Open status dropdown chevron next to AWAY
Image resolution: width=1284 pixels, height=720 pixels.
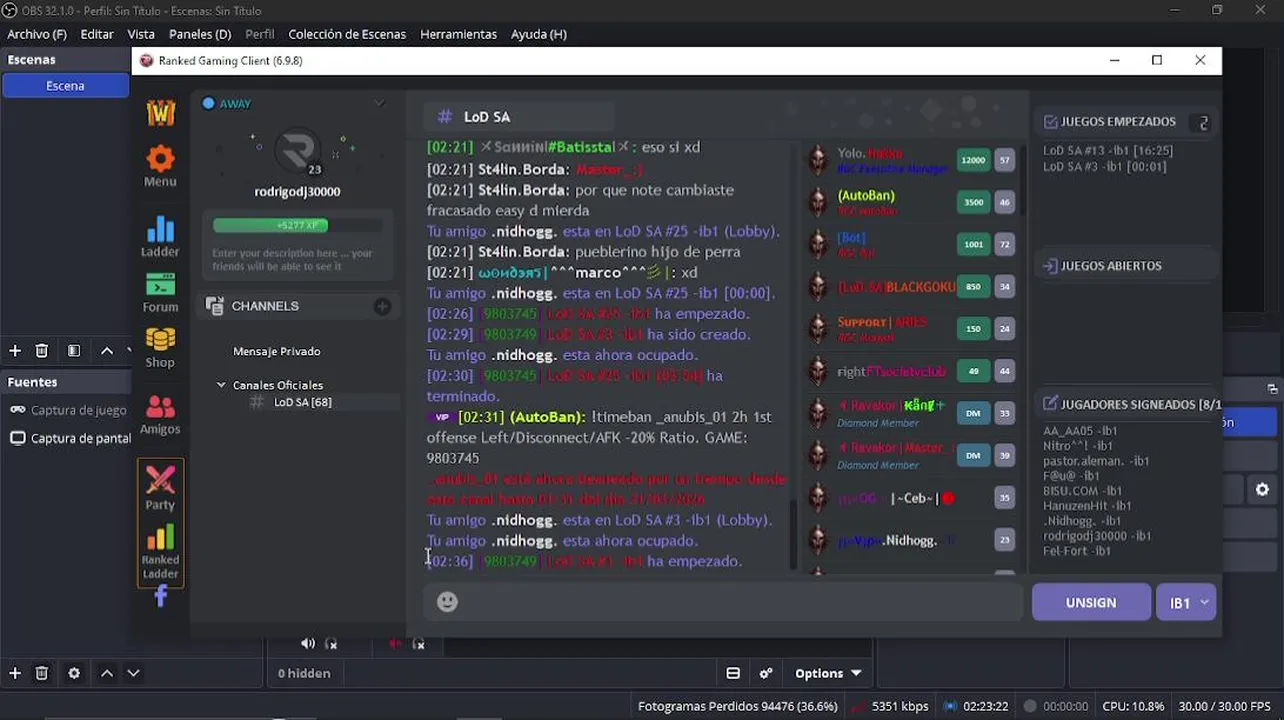[x=379, y=103]
